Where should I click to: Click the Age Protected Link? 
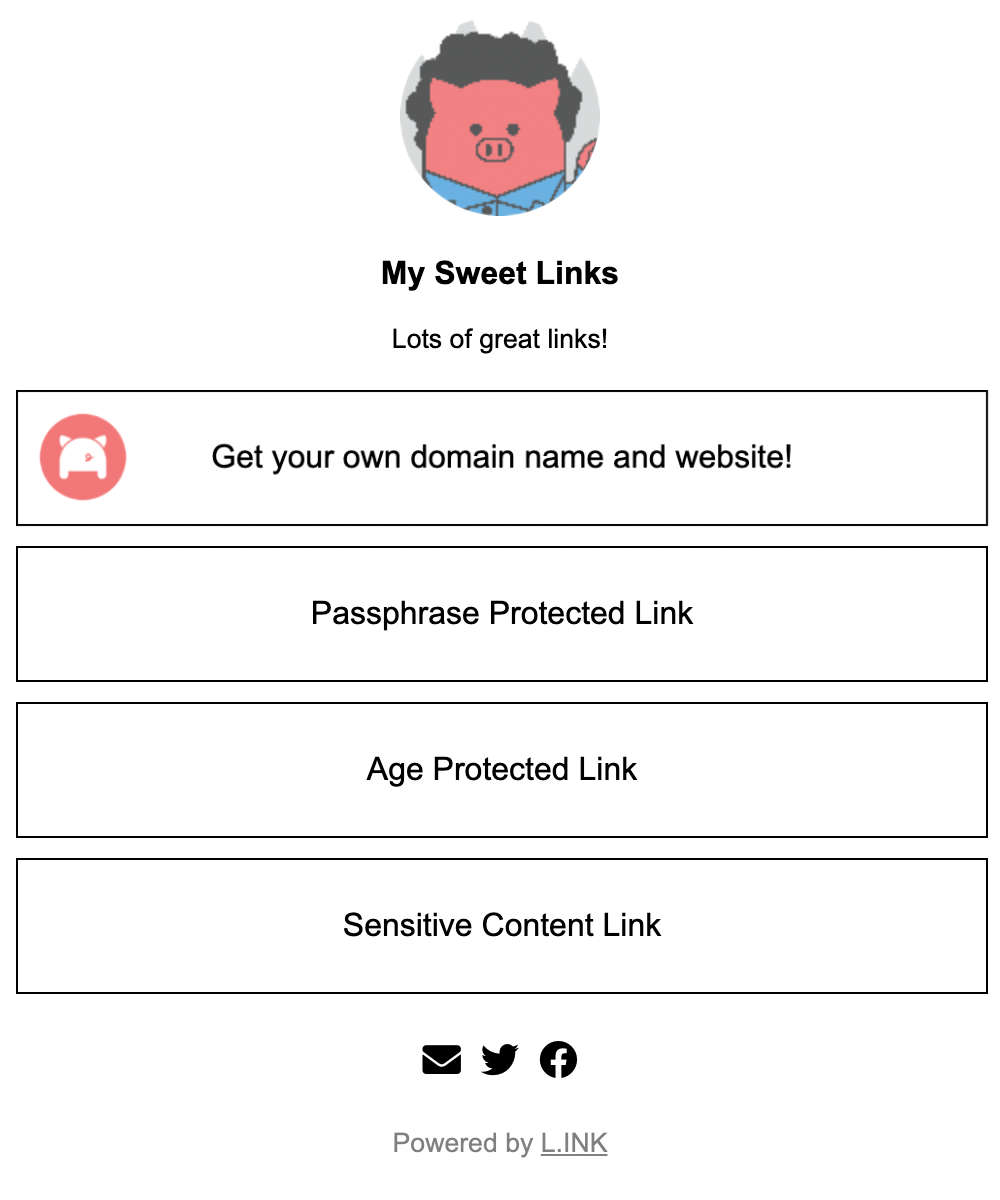(x=500, y=769)
